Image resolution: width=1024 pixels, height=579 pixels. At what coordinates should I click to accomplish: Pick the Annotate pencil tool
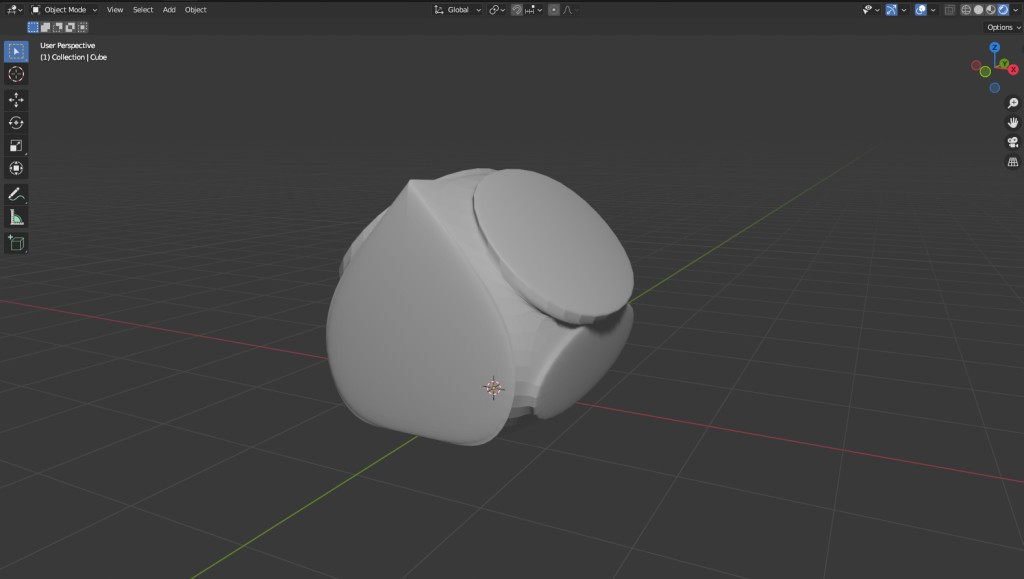[16, 194]
